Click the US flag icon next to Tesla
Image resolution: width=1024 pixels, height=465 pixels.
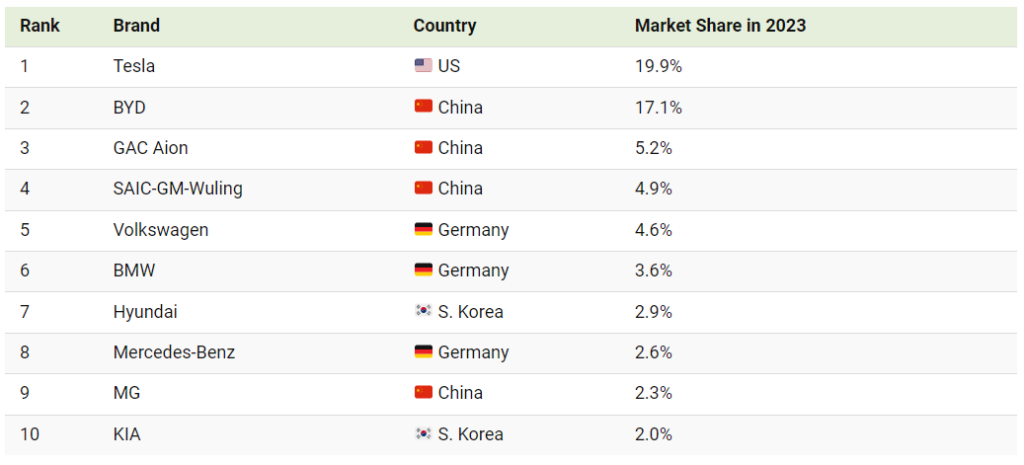coord(423,66)
